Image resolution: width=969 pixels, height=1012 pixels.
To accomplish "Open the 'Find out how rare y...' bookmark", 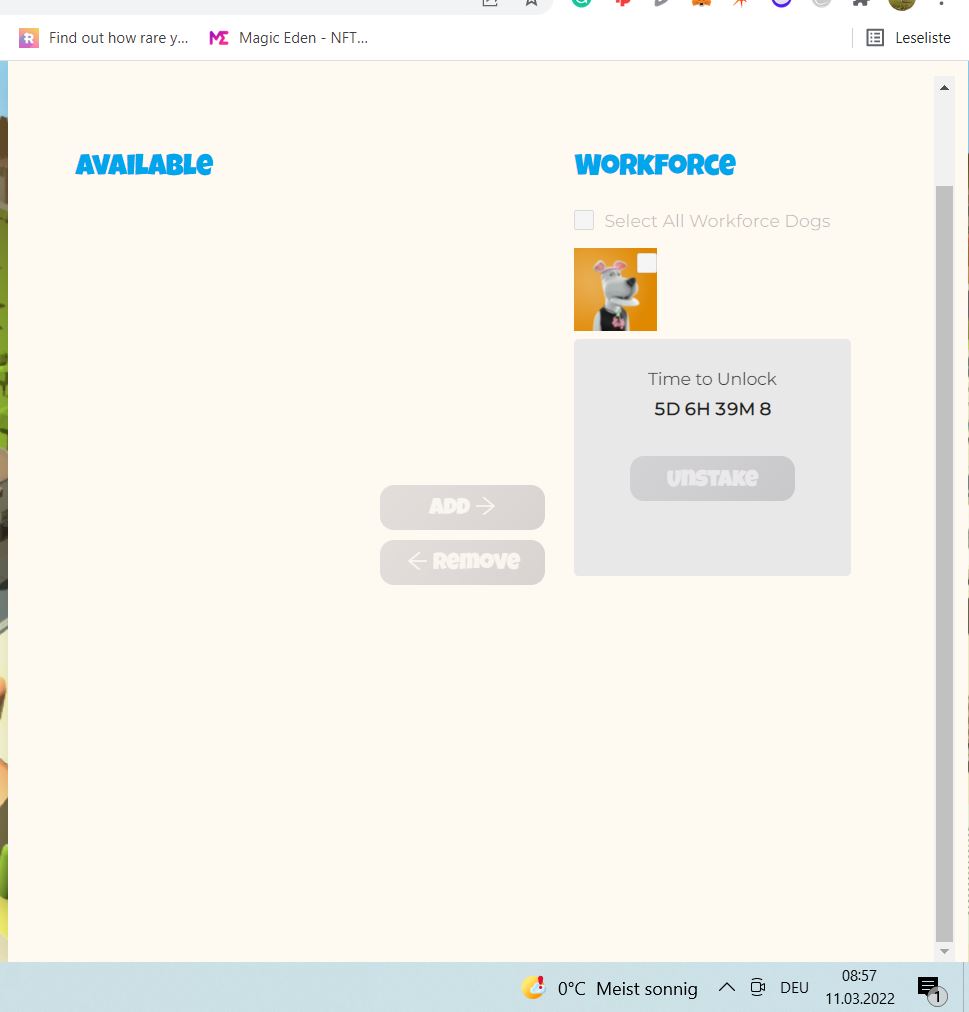I will coord(104,38).
